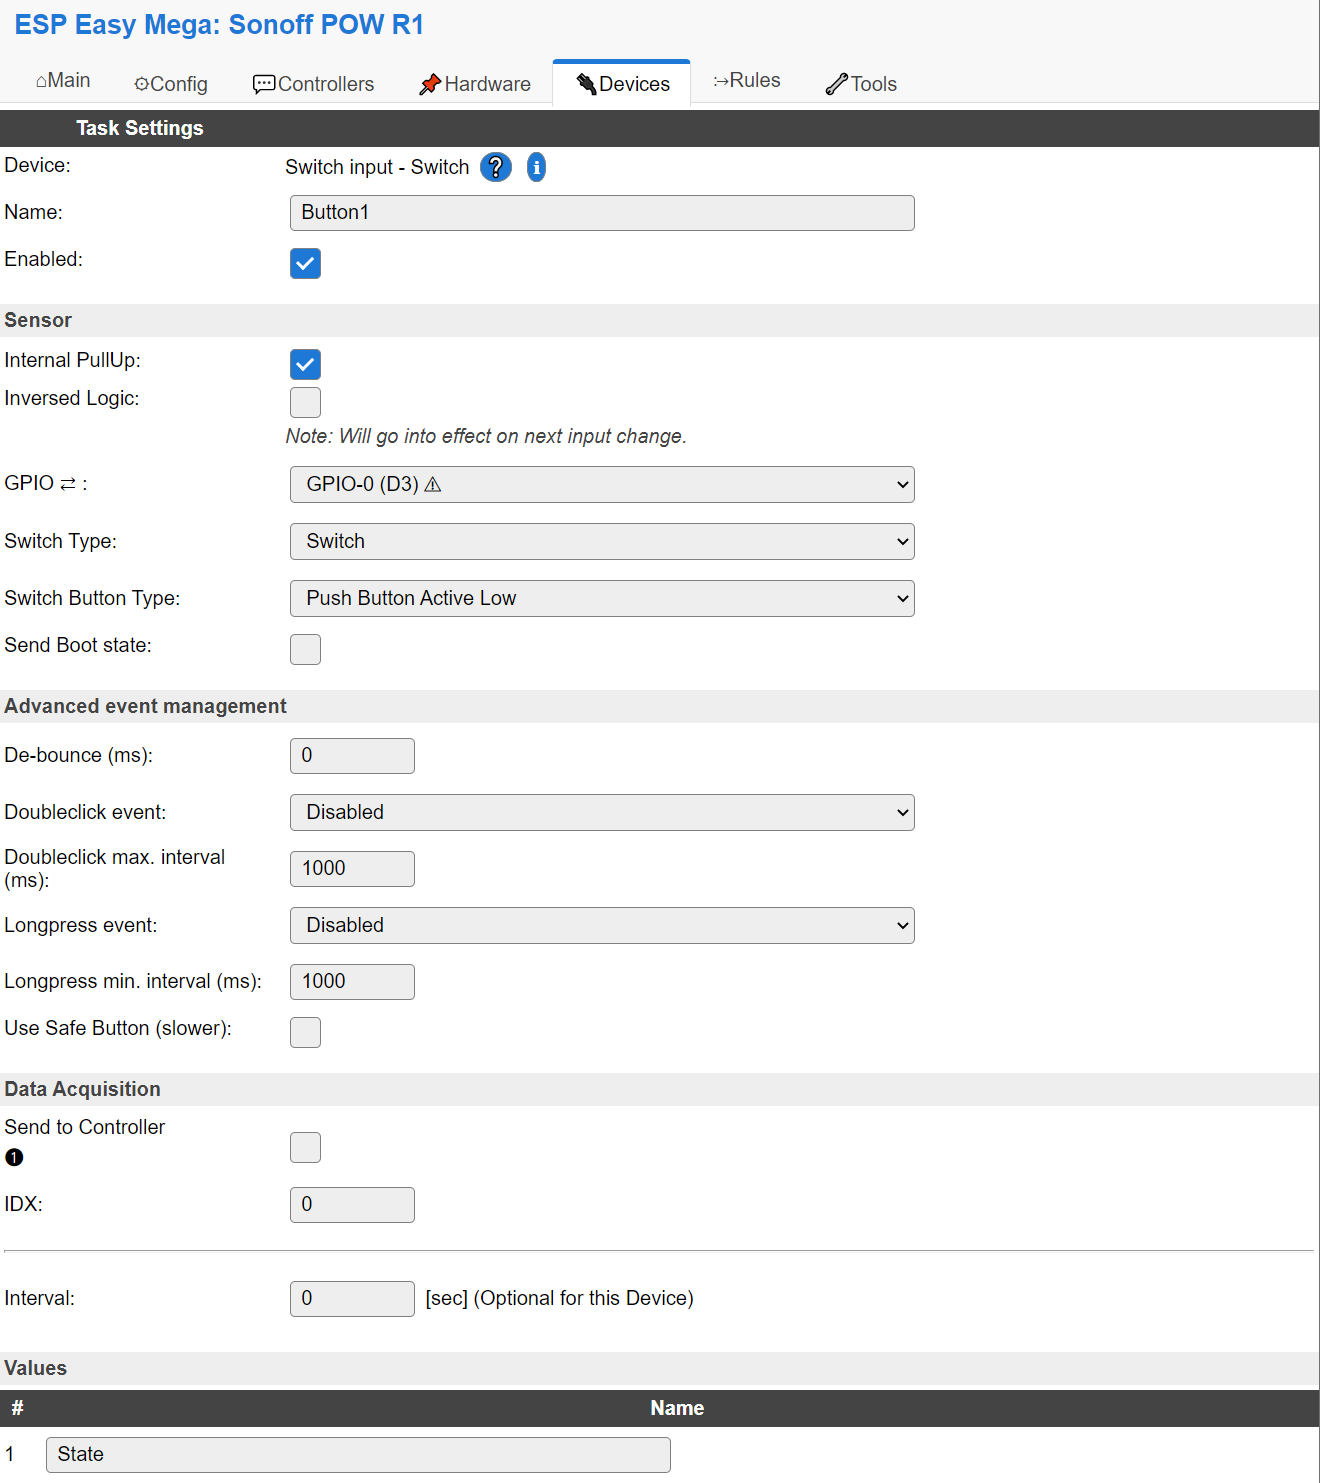The image size is (1320, 1483).
Task: Click the Name field containing Button1
Action: click(602, 213)
